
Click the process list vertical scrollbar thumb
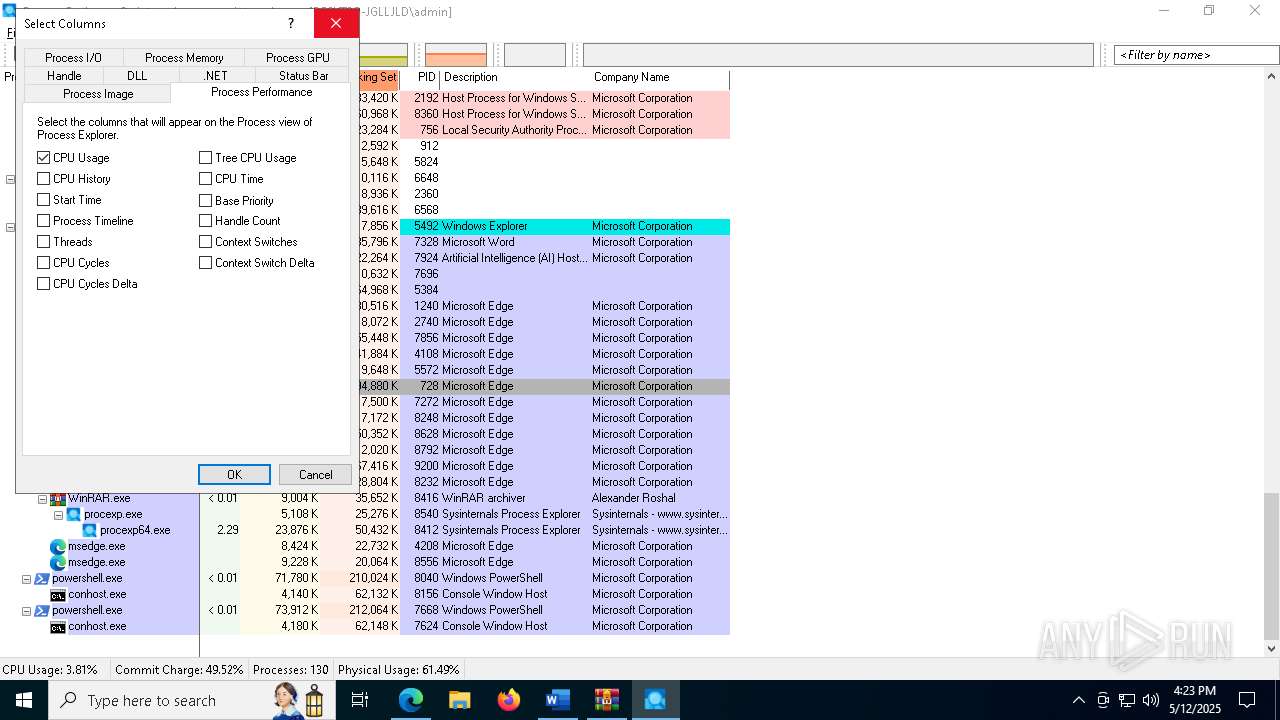[1271, 565]
